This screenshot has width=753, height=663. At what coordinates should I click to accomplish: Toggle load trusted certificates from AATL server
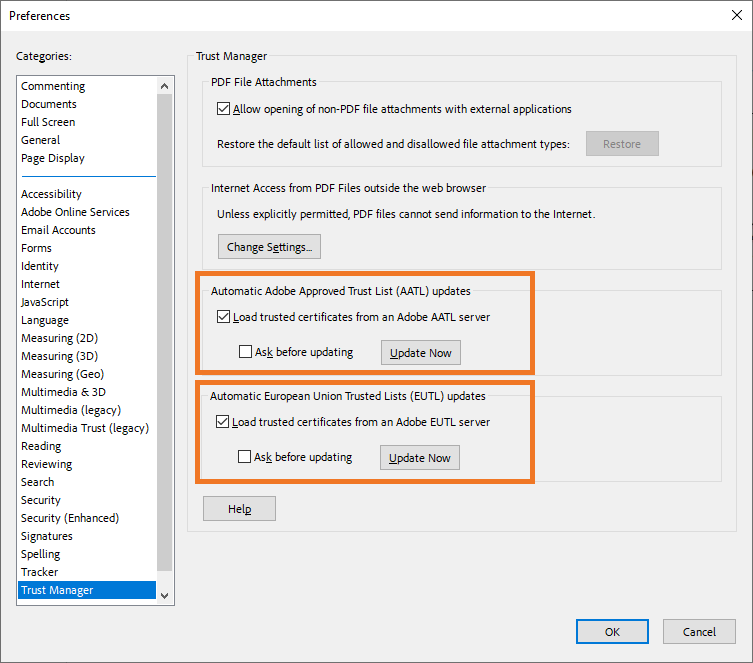point(223,317)
